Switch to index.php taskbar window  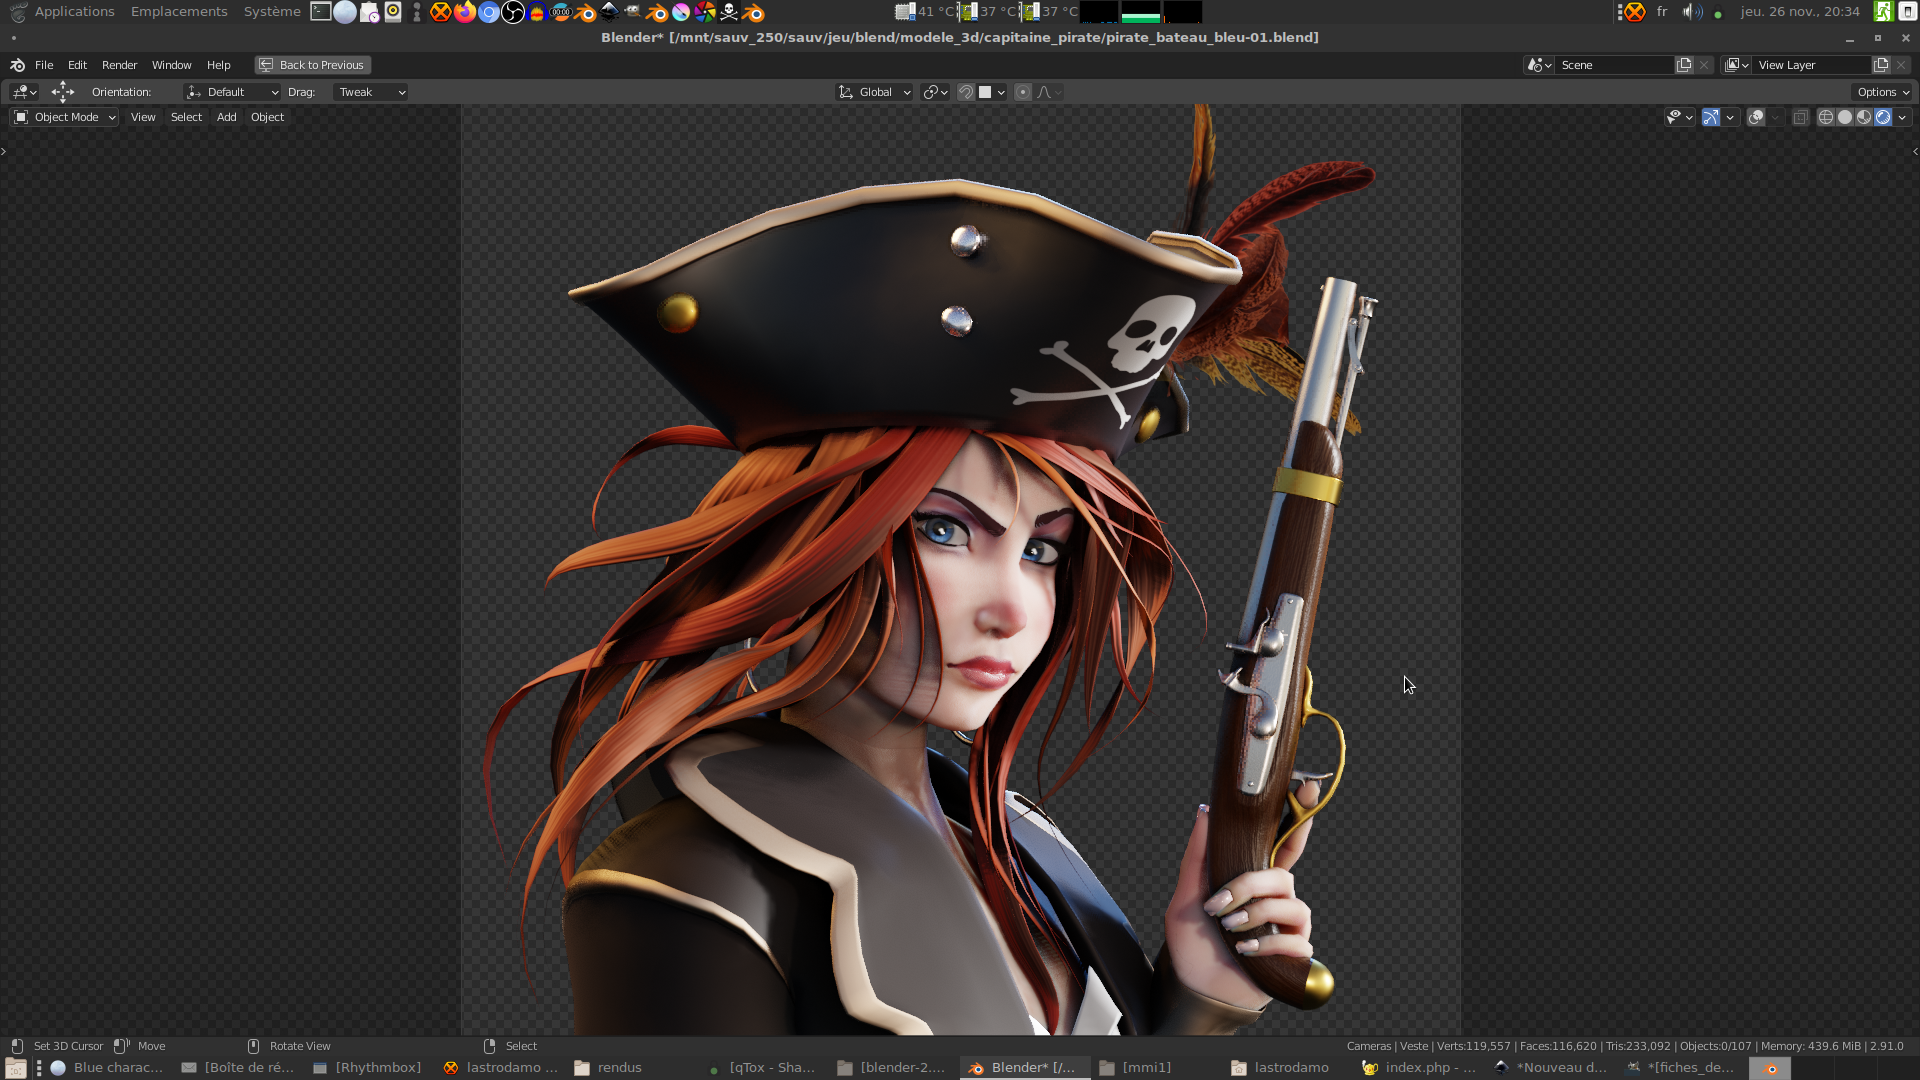tap(1419, 1068)
